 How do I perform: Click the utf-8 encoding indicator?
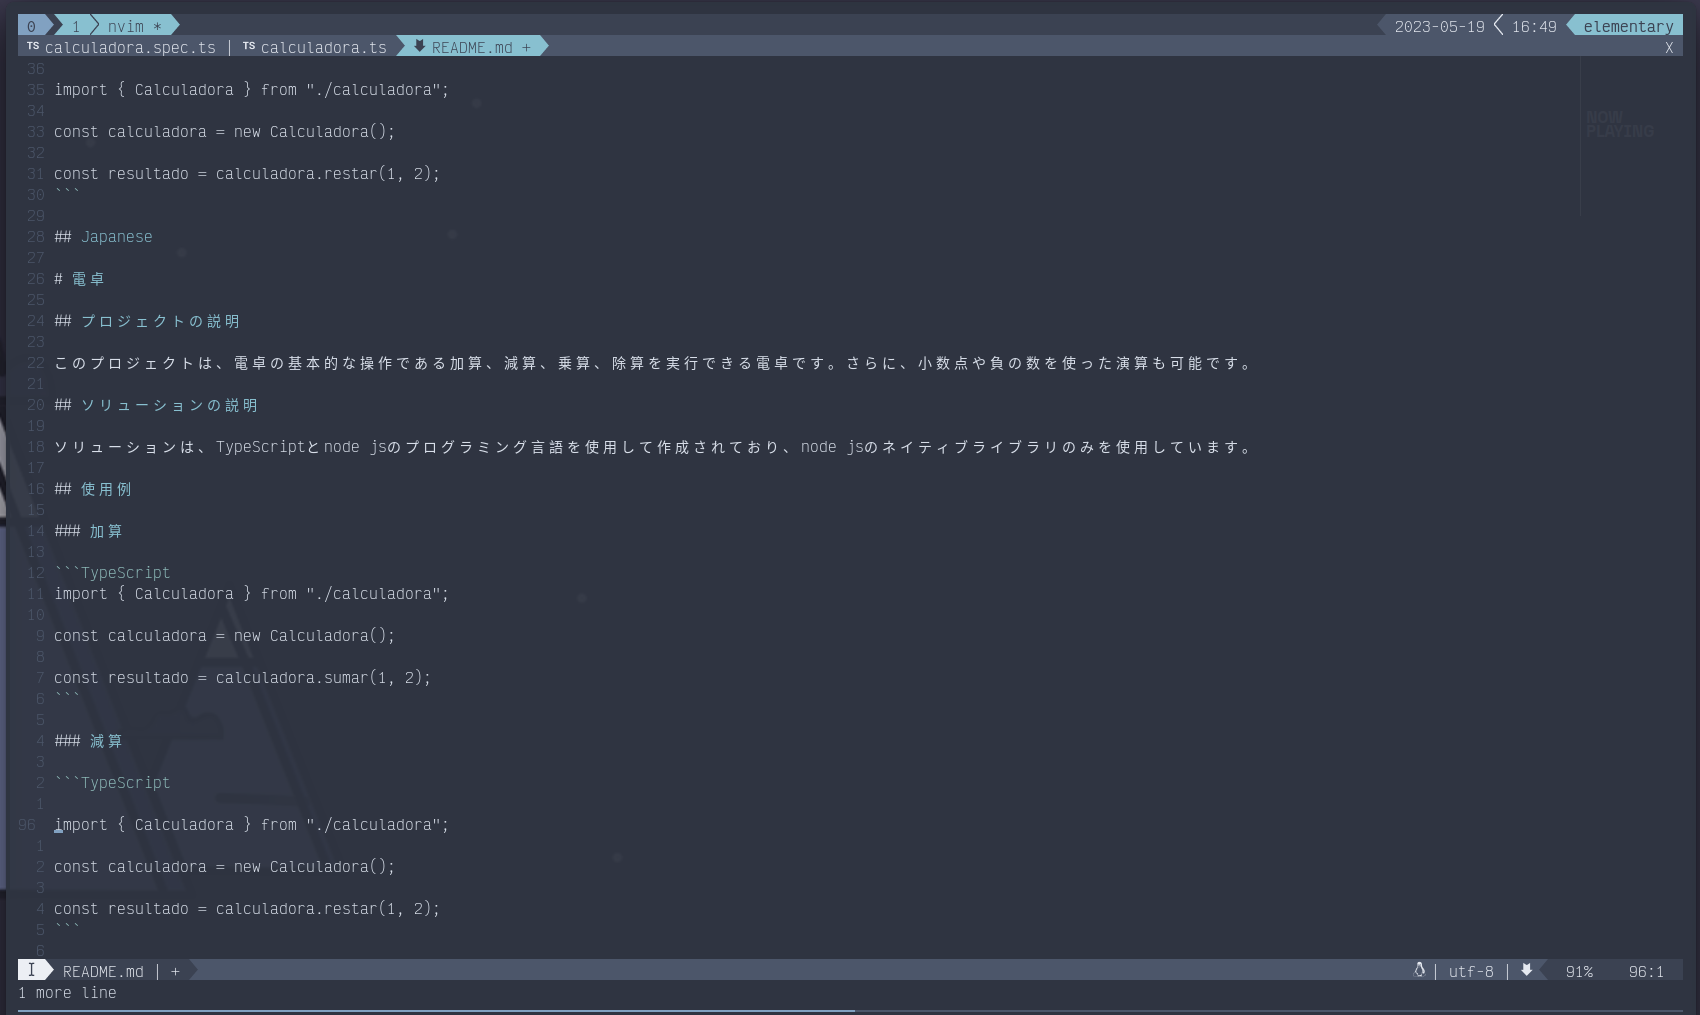coord(1471,971)
